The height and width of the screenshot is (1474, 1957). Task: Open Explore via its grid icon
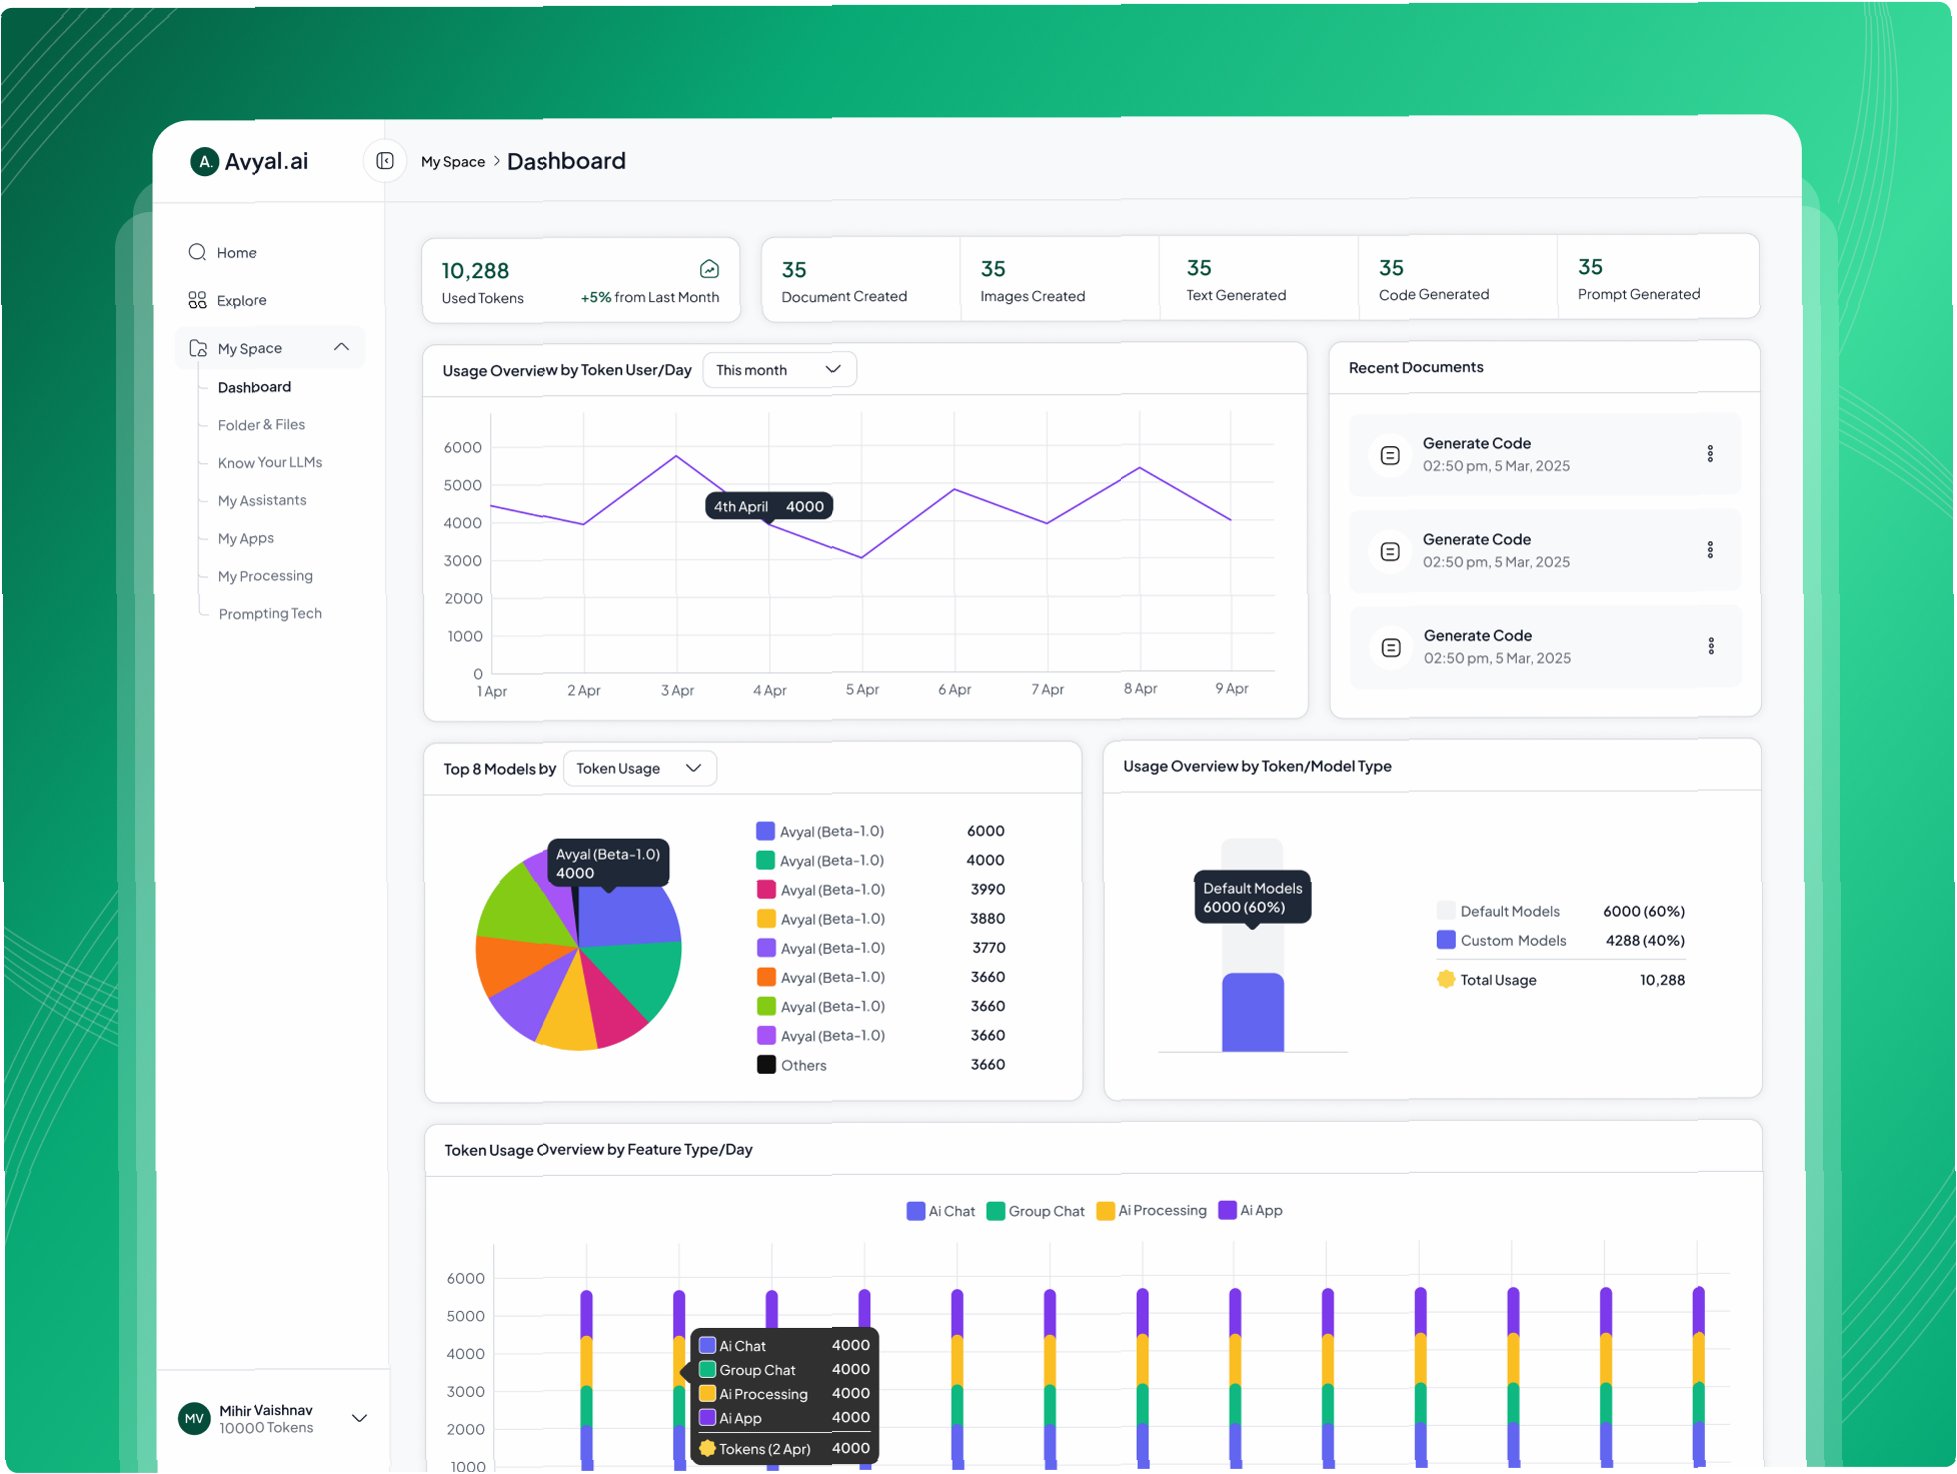pos(197,300)
